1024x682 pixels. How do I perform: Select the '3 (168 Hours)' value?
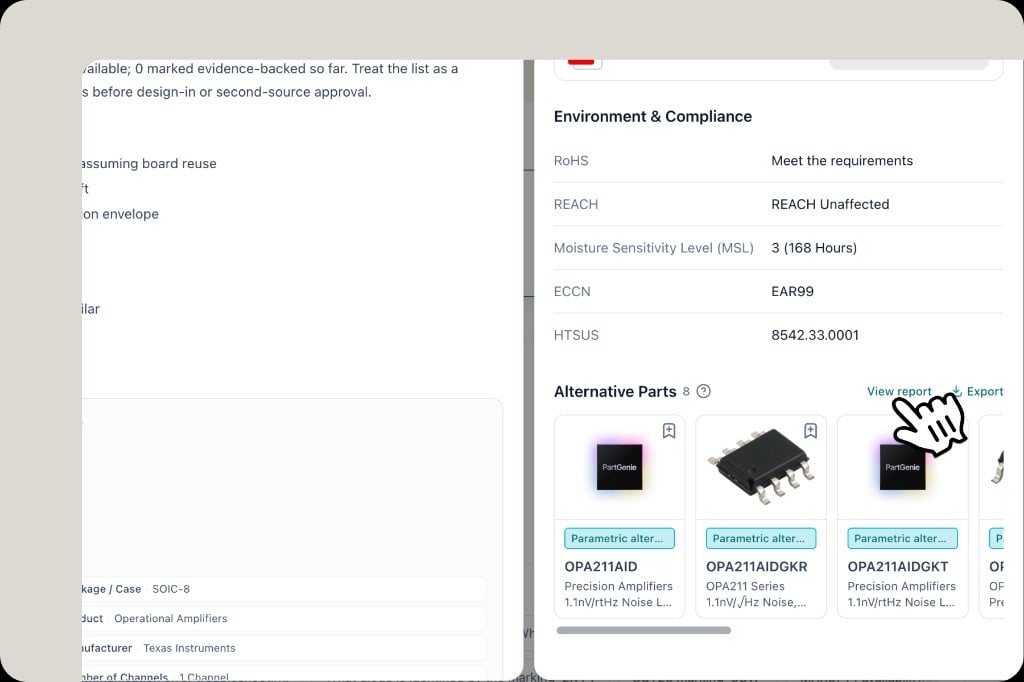tap(814, 248)
